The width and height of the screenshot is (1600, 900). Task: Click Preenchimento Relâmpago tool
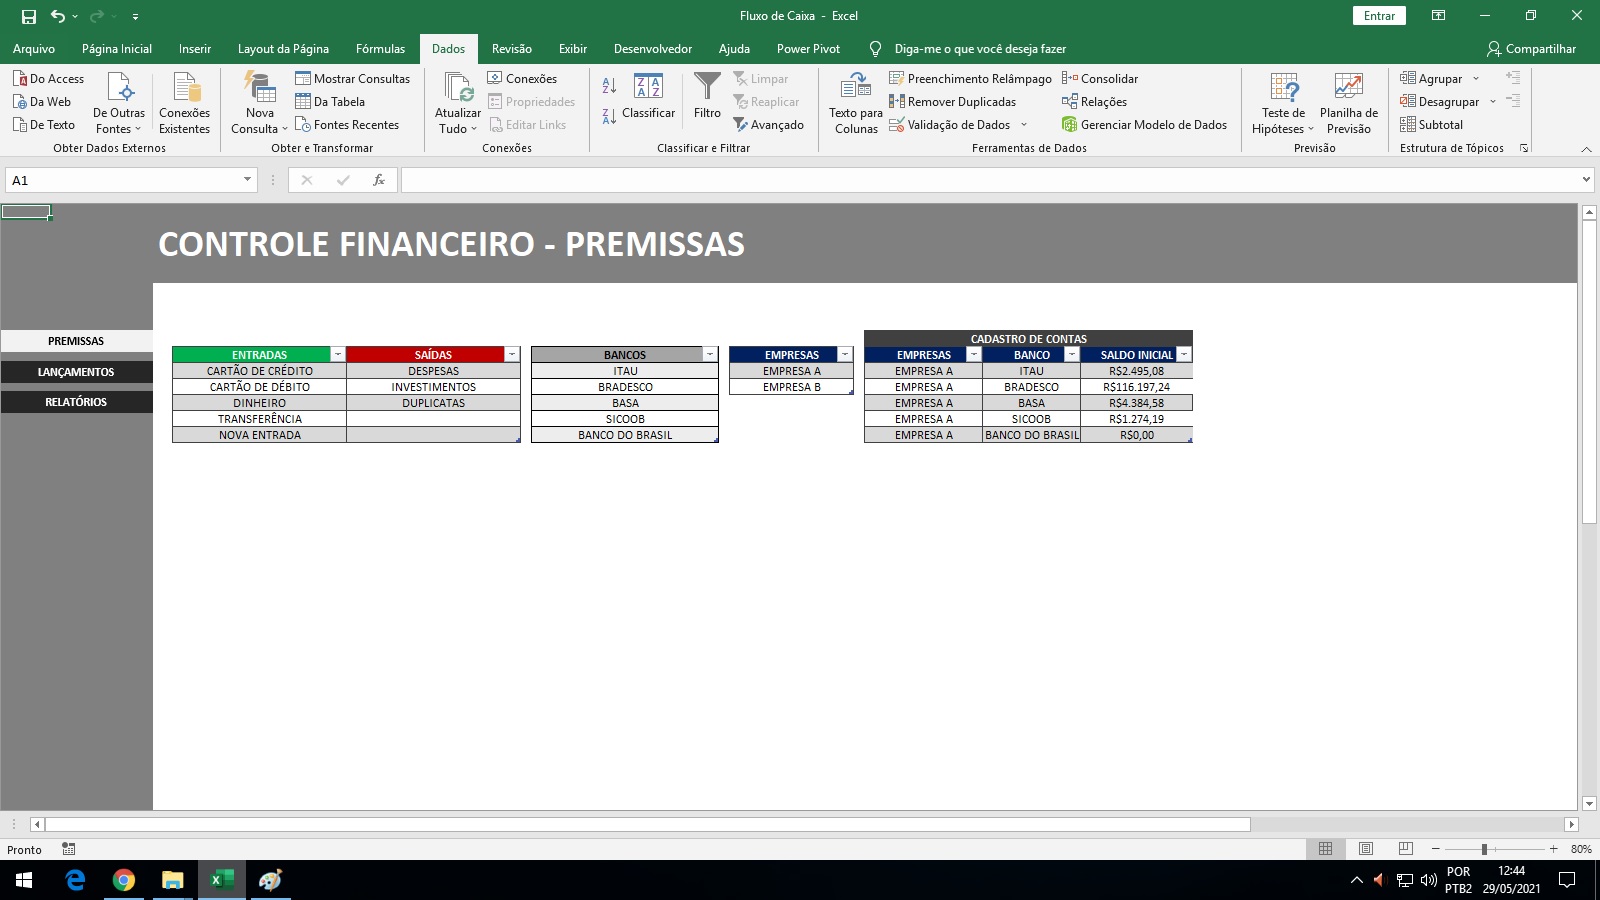click(970, 79)
